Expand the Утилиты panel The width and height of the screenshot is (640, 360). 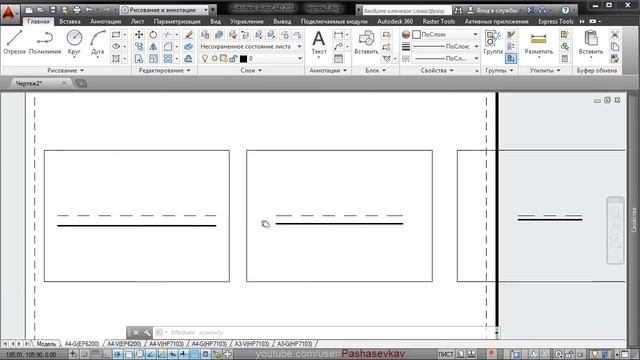coord(545,71)
